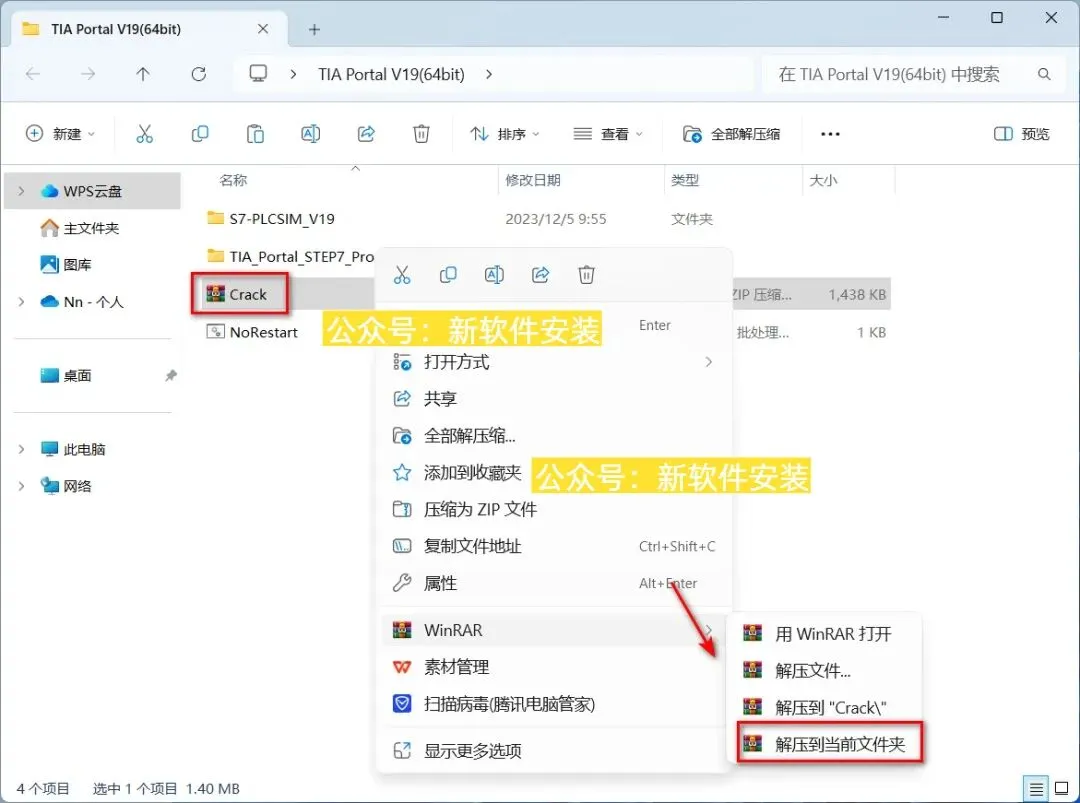1080x803 pixels.
Task: Expand the 打开方式 submenu arrow
Action: click(x=709, y=362)
